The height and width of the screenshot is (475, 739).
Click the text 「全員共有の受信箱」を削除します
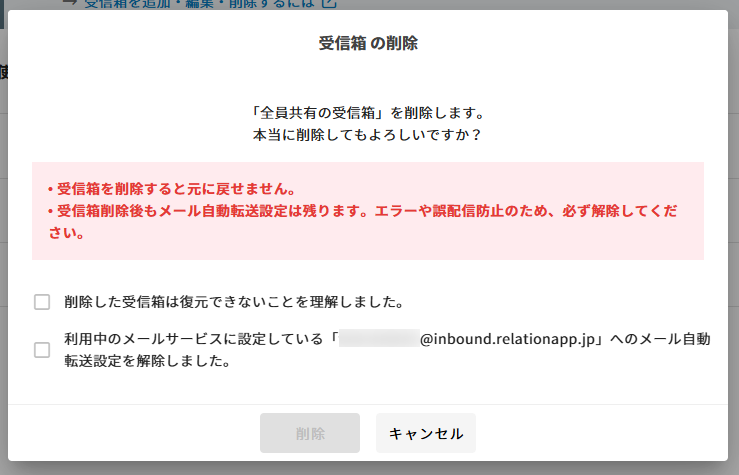(x=368, y=111)
